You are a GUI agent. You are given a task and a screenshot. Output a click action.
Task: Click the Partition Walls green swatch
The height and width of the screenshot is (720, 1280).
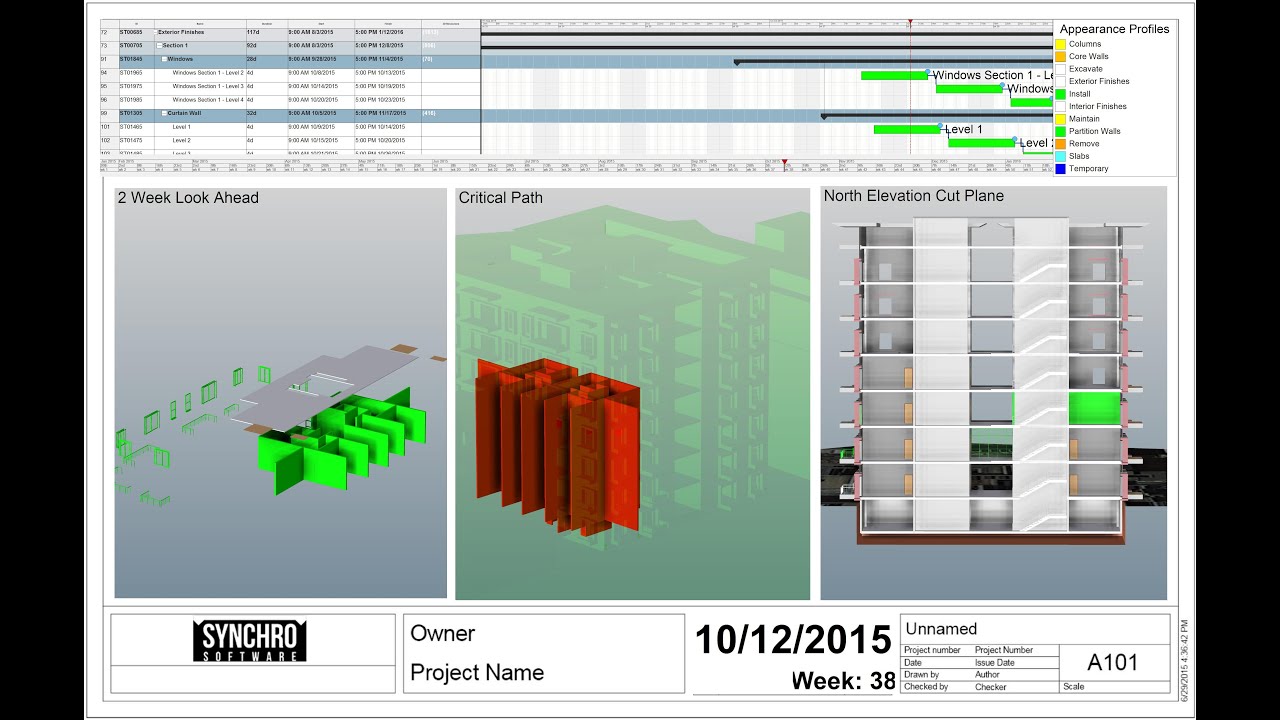tap(1060, 131)
